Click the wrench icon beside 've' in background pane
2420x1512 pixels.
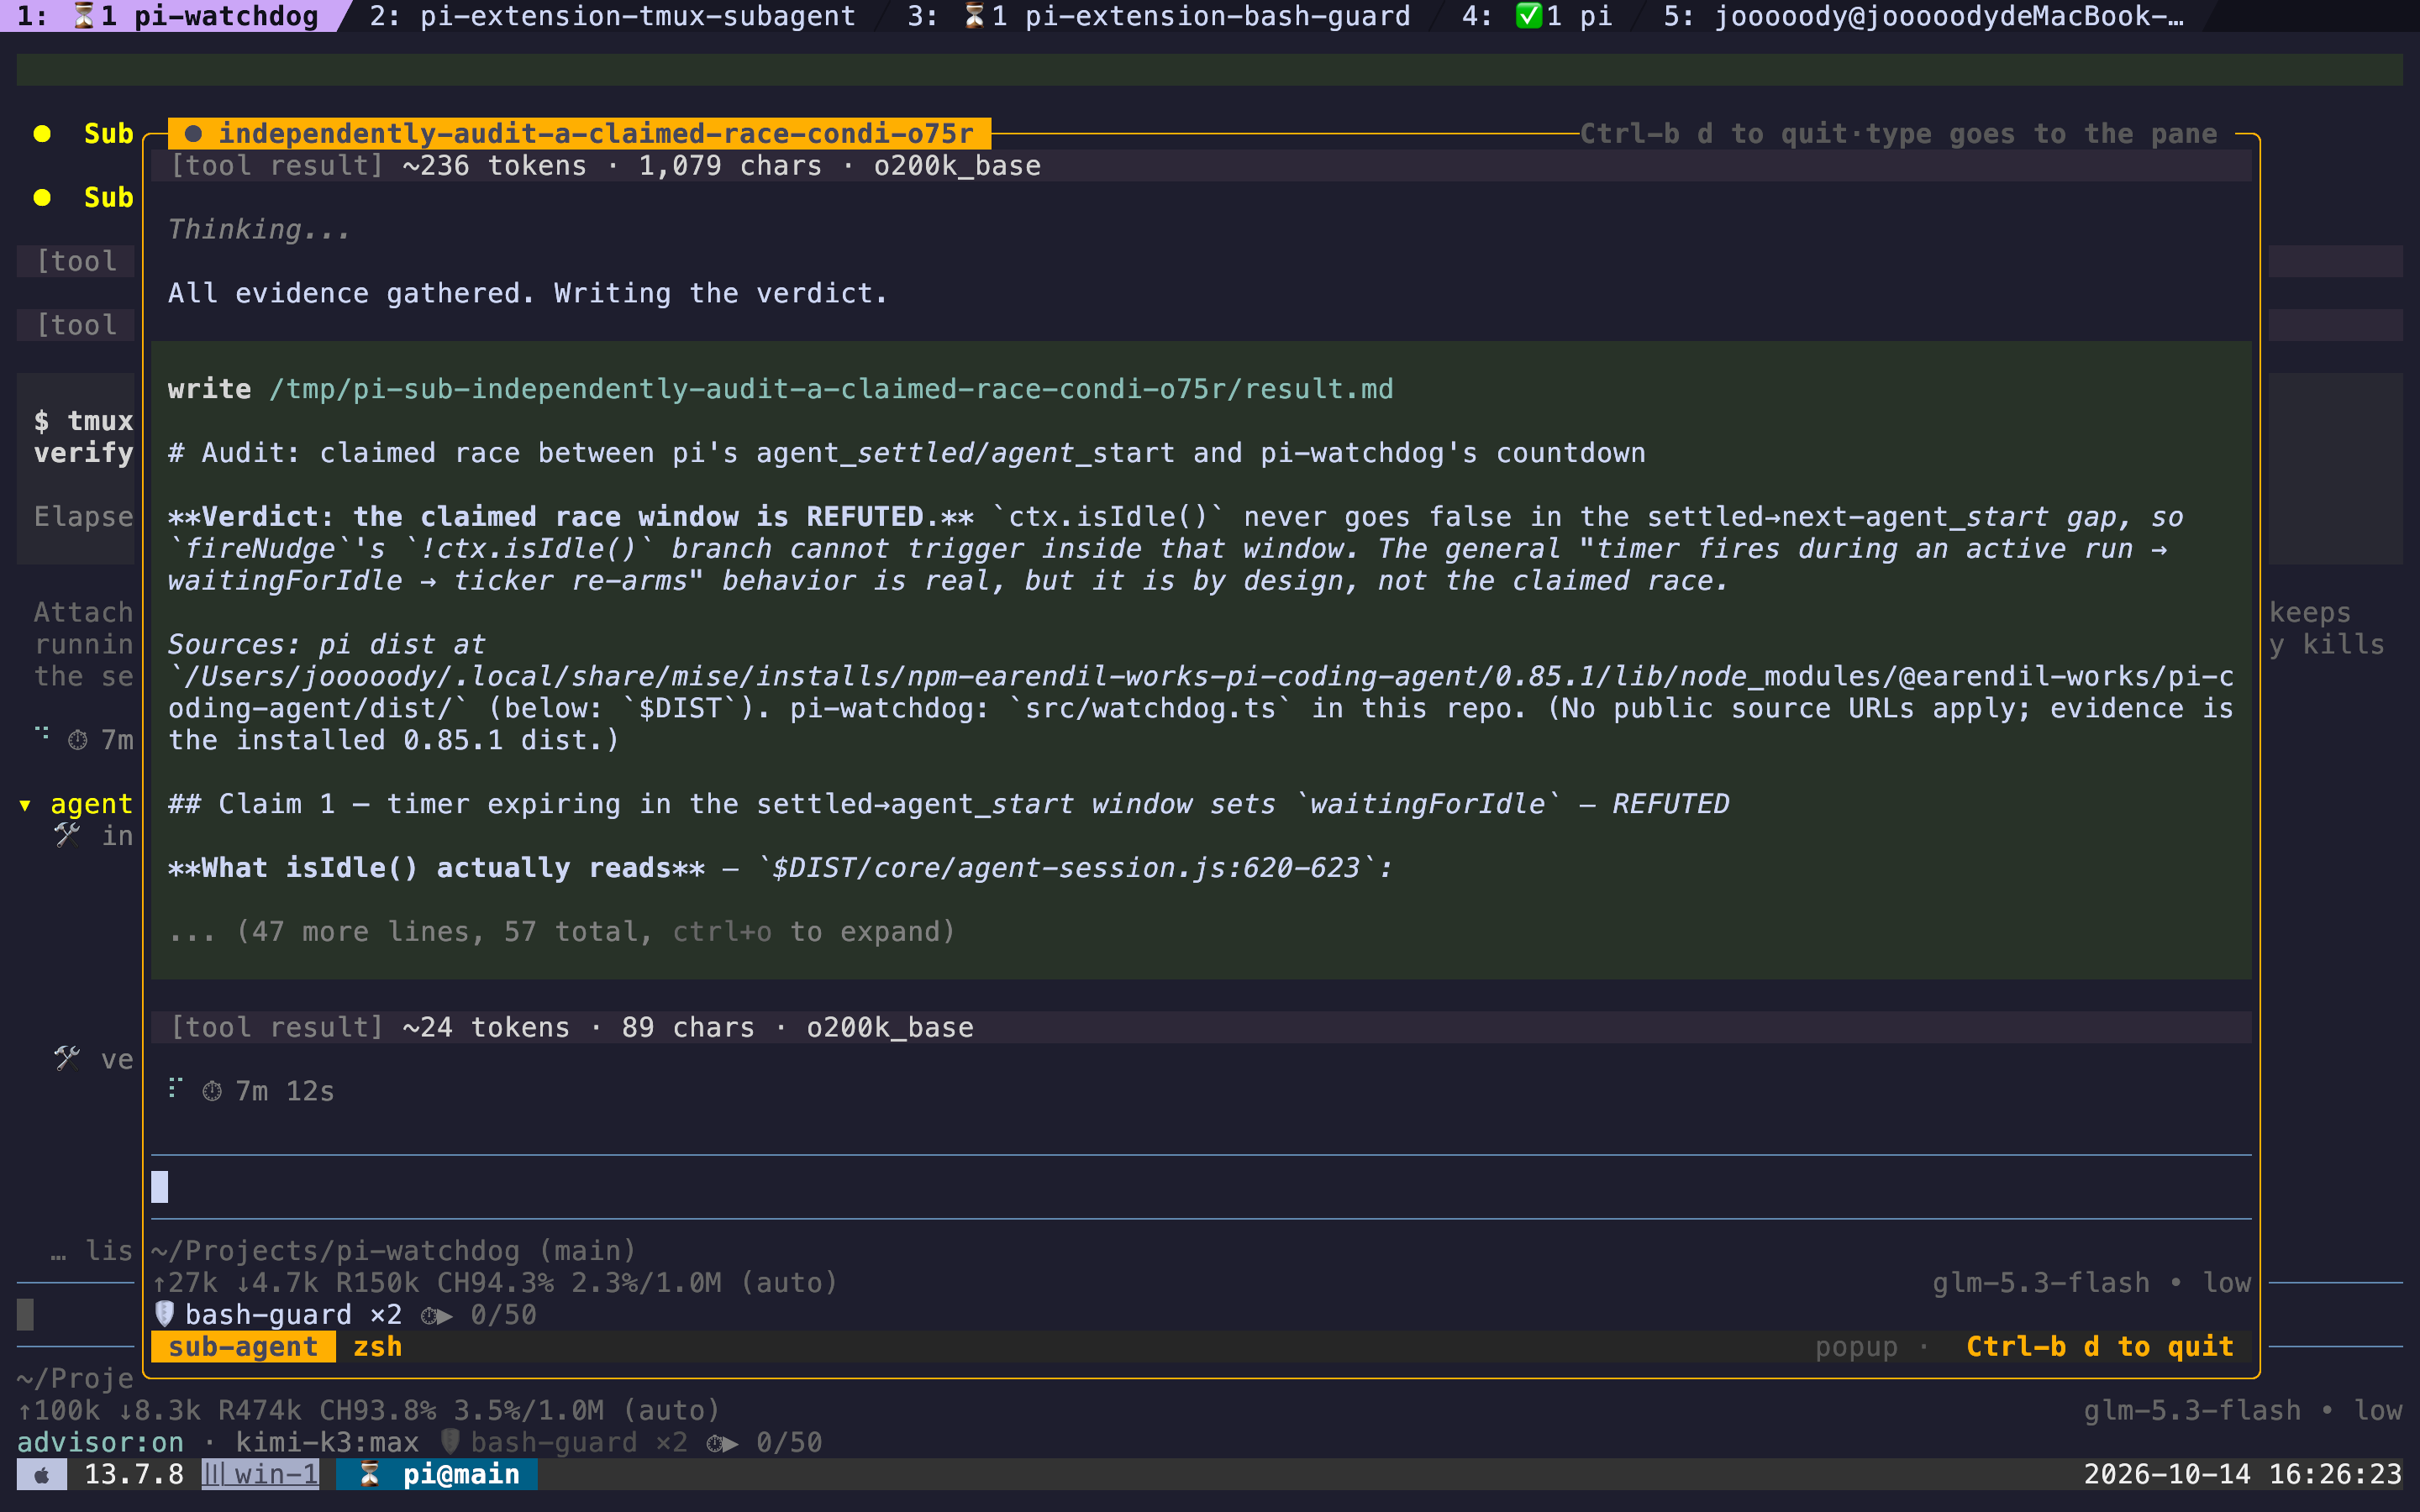pyautogui.click(x=67, y=1058)
